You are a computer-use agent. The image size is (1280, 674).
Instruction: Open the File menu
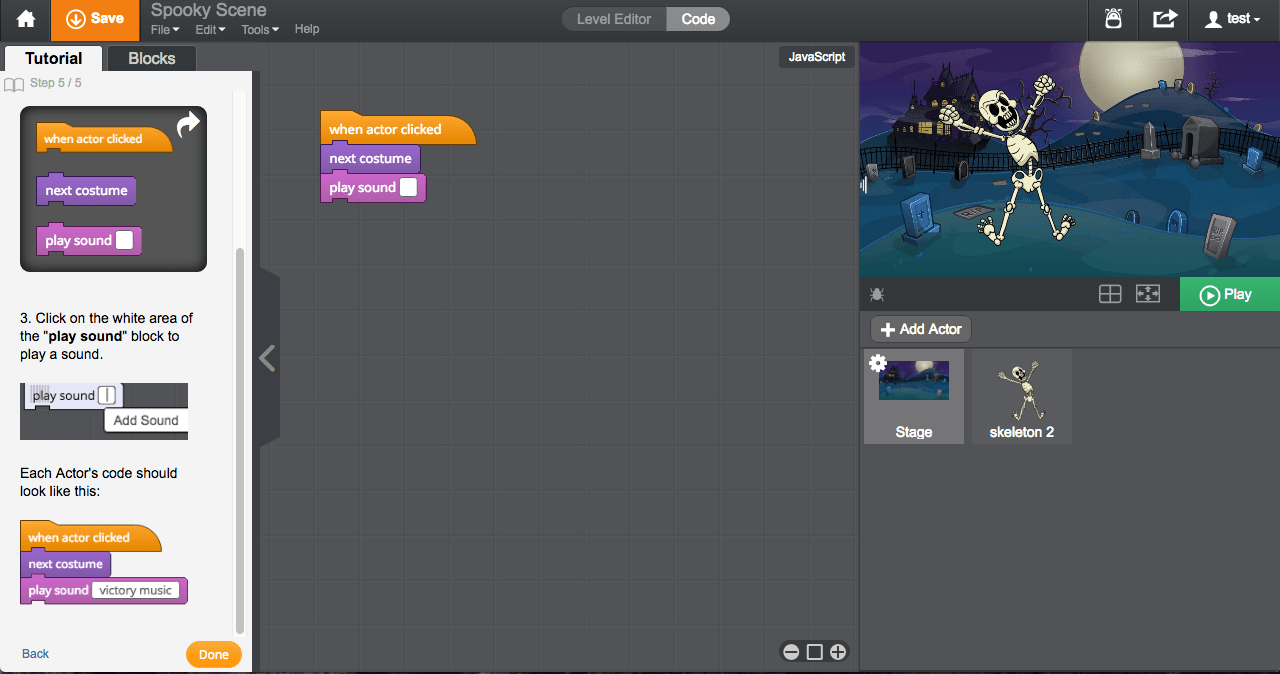[165, 29]
